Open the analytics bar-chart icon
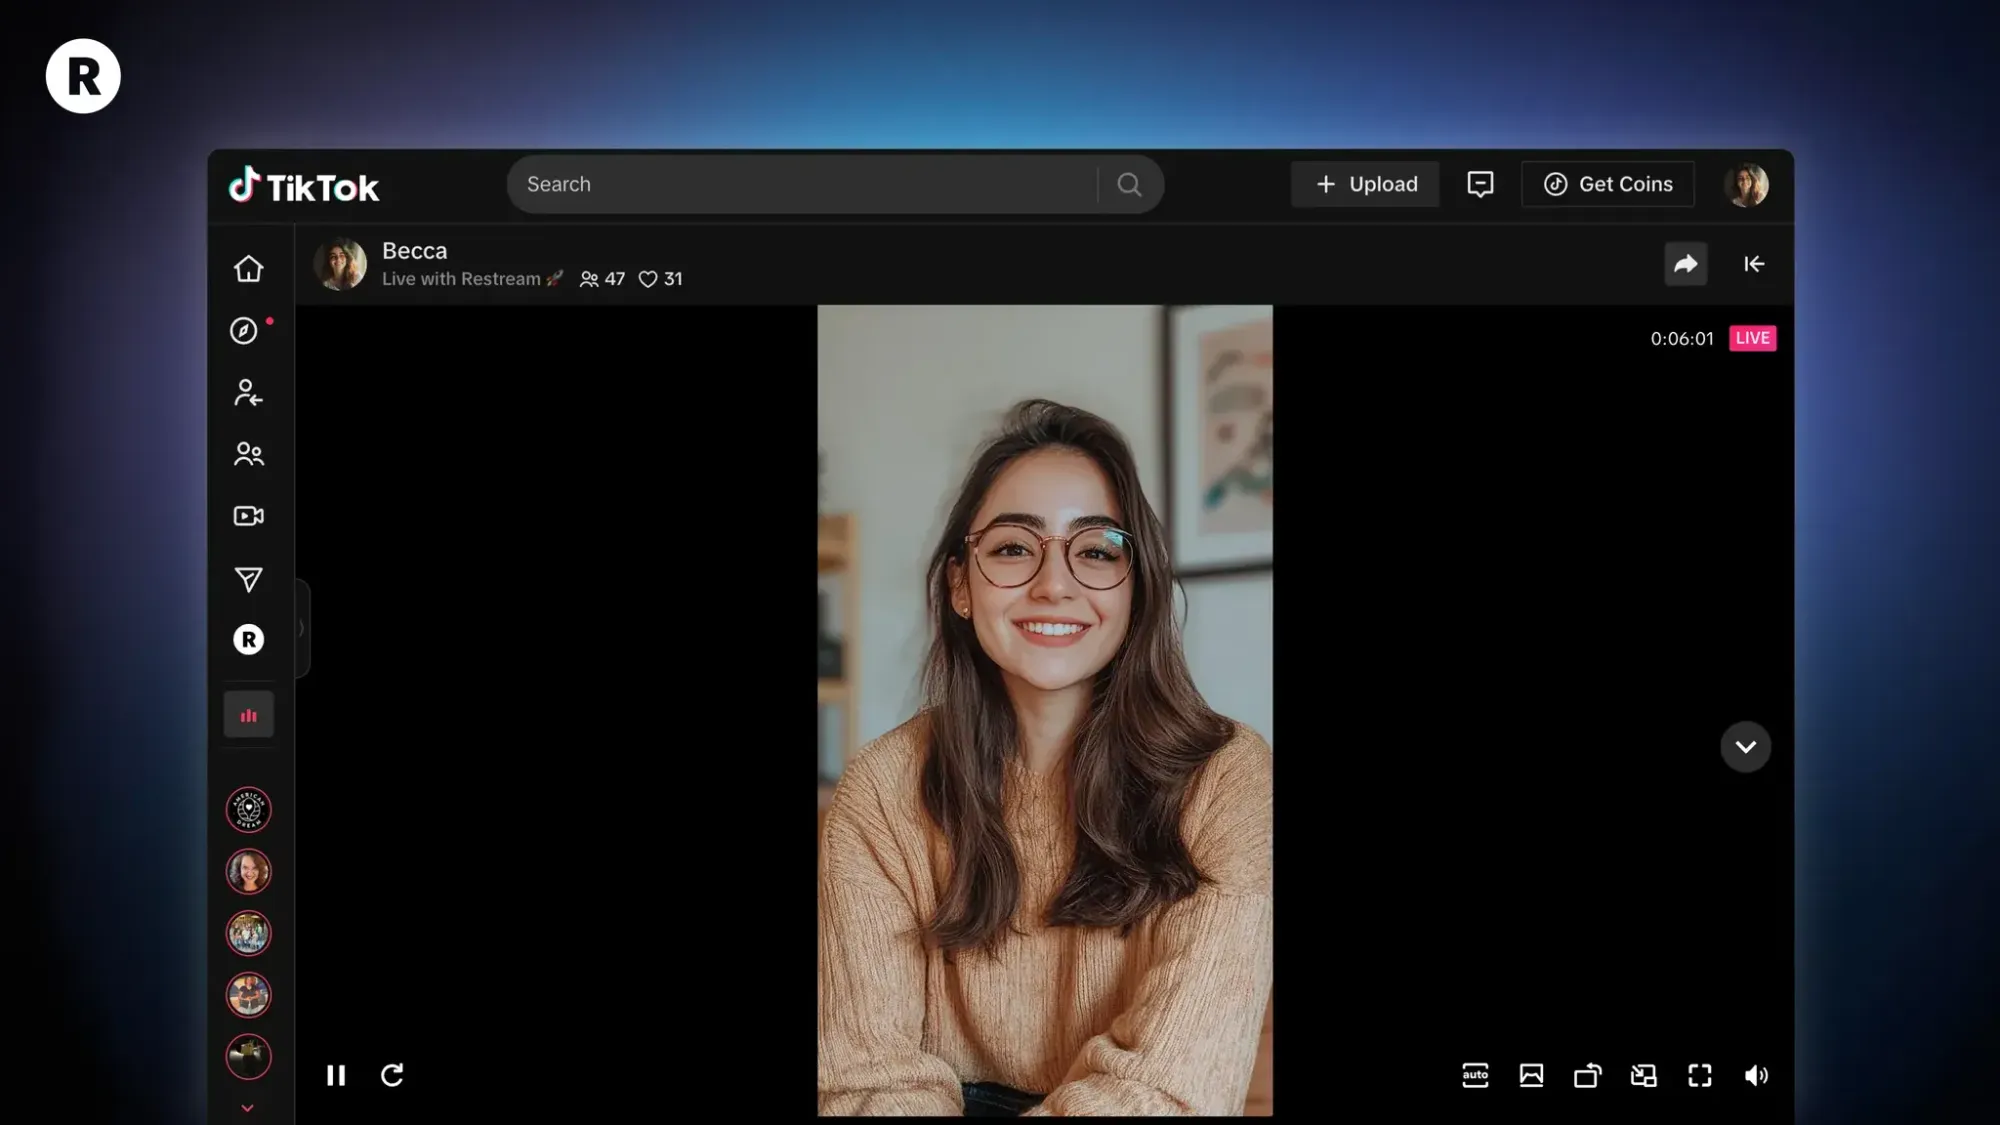The image size is (2000, 1125). (248, 714)
